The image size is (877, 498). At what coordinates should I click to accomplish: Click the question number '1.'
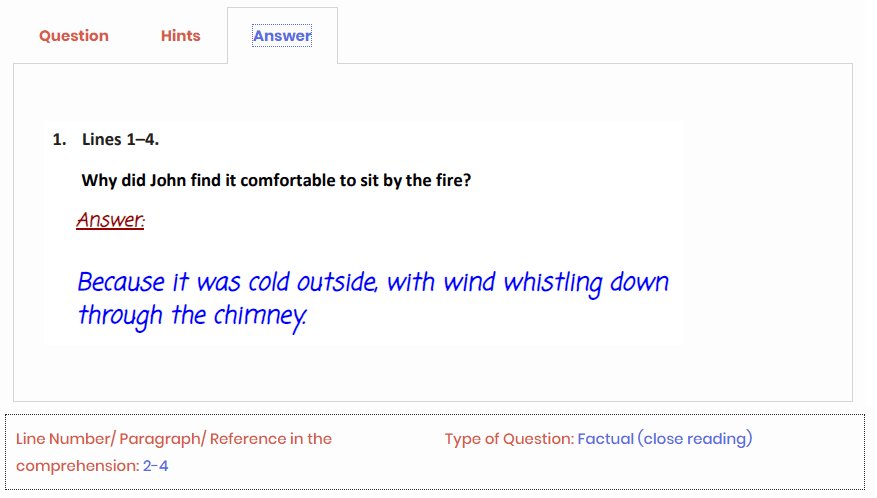click(x=59, y=139)
